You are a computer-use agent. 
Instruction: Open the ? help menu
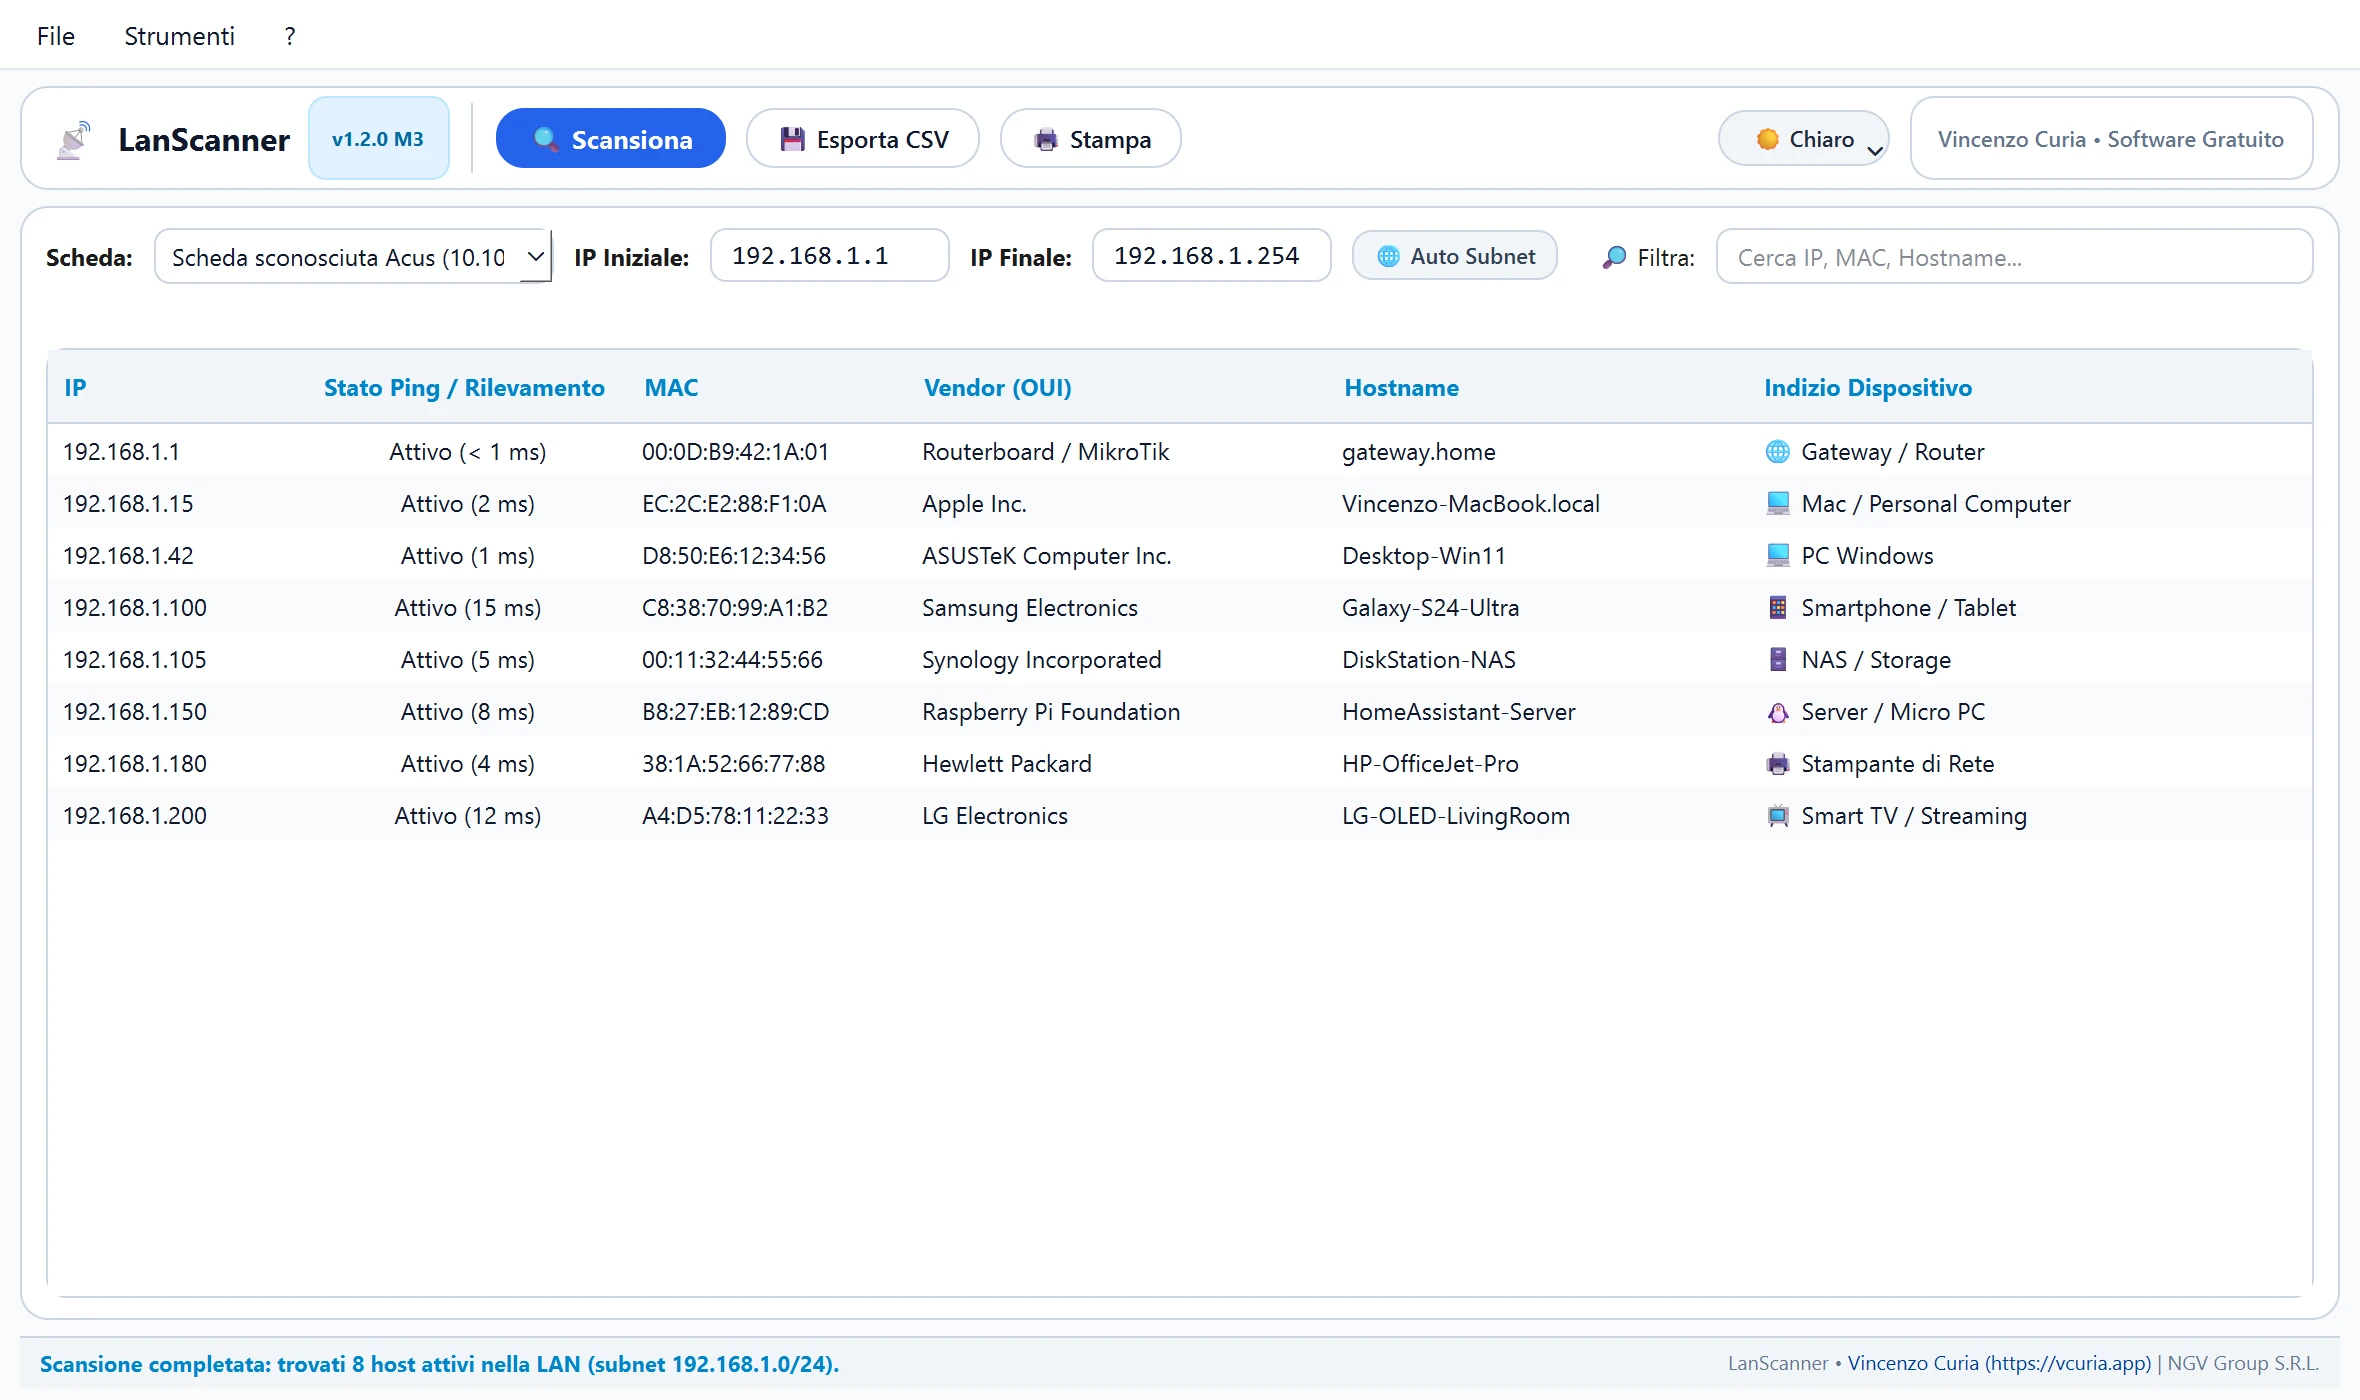[290, 36]
